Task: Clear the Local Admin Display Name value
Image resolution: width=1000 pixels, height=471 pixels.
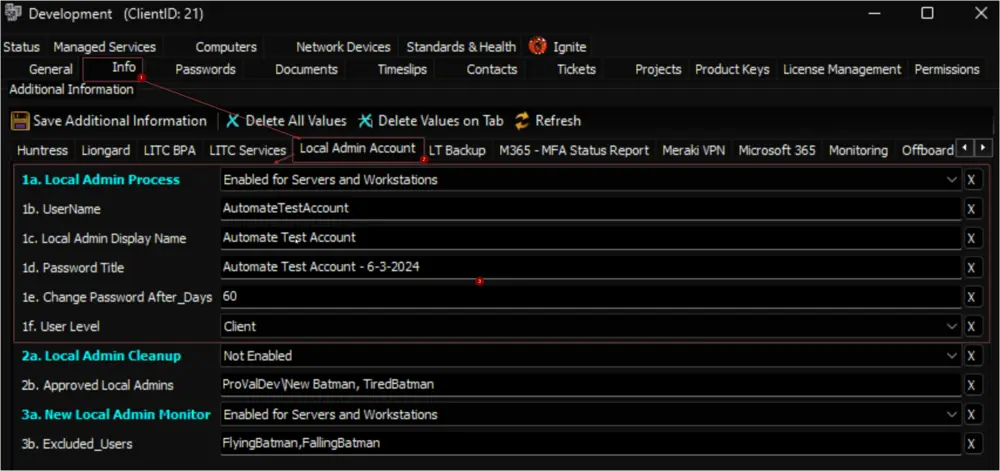Action: point(972,238)
